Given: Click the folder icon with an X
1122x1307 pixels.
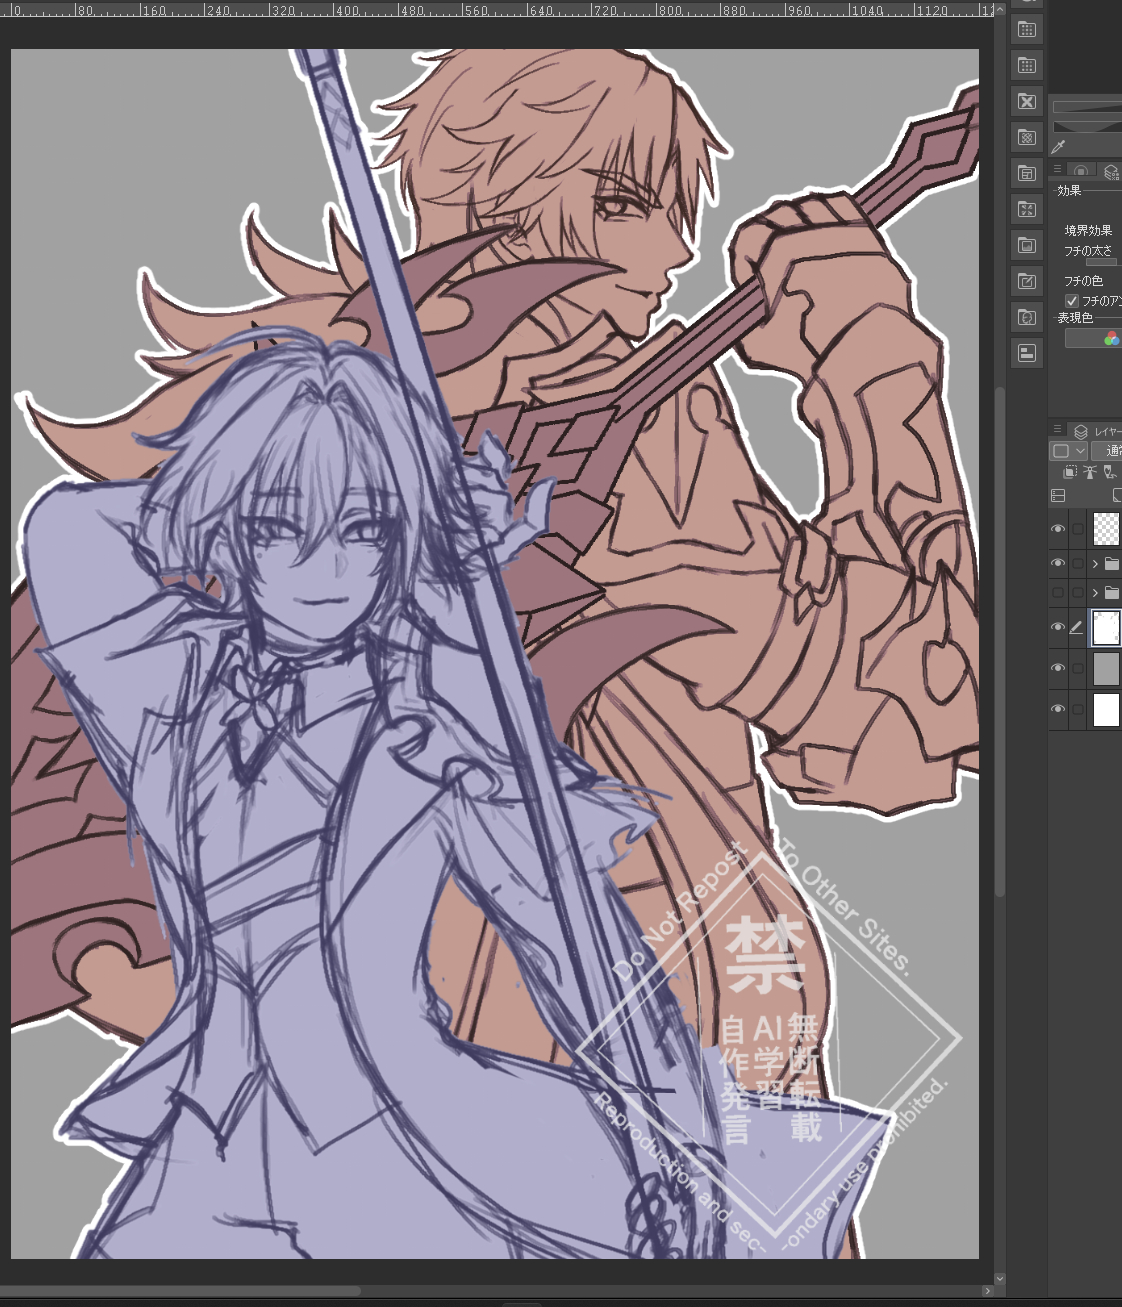Looking at the screenshot, I should (x=1026, y=101).
